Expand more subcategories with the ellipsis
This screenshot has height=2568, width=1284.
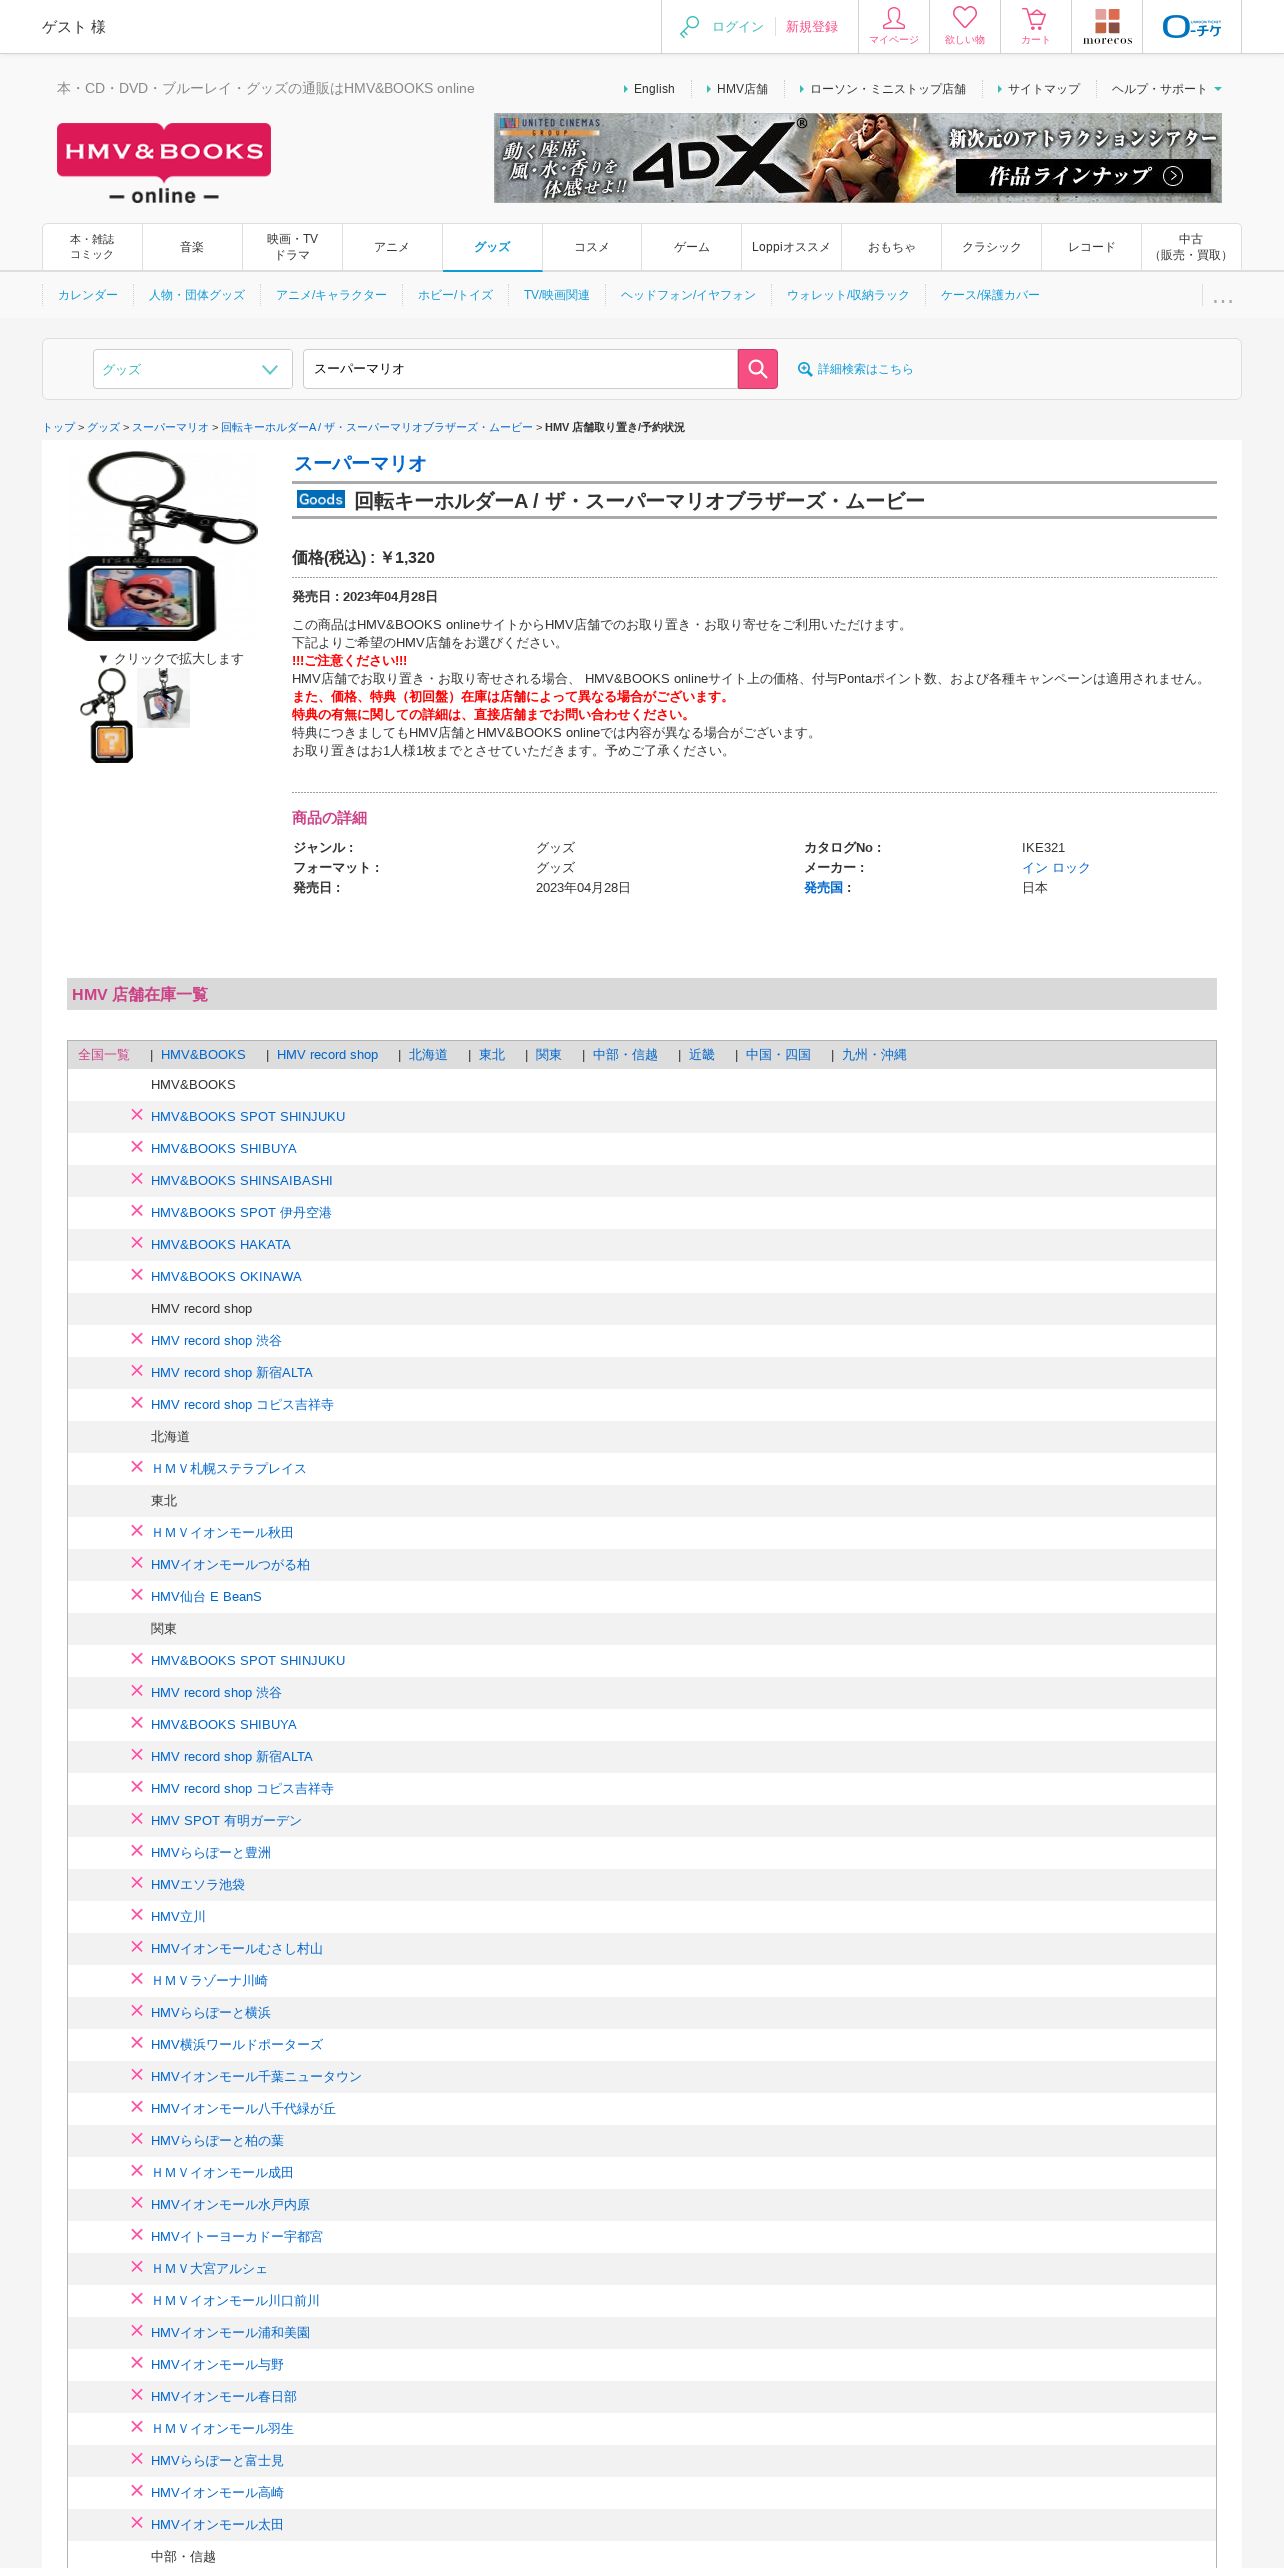pos(1222,298)
